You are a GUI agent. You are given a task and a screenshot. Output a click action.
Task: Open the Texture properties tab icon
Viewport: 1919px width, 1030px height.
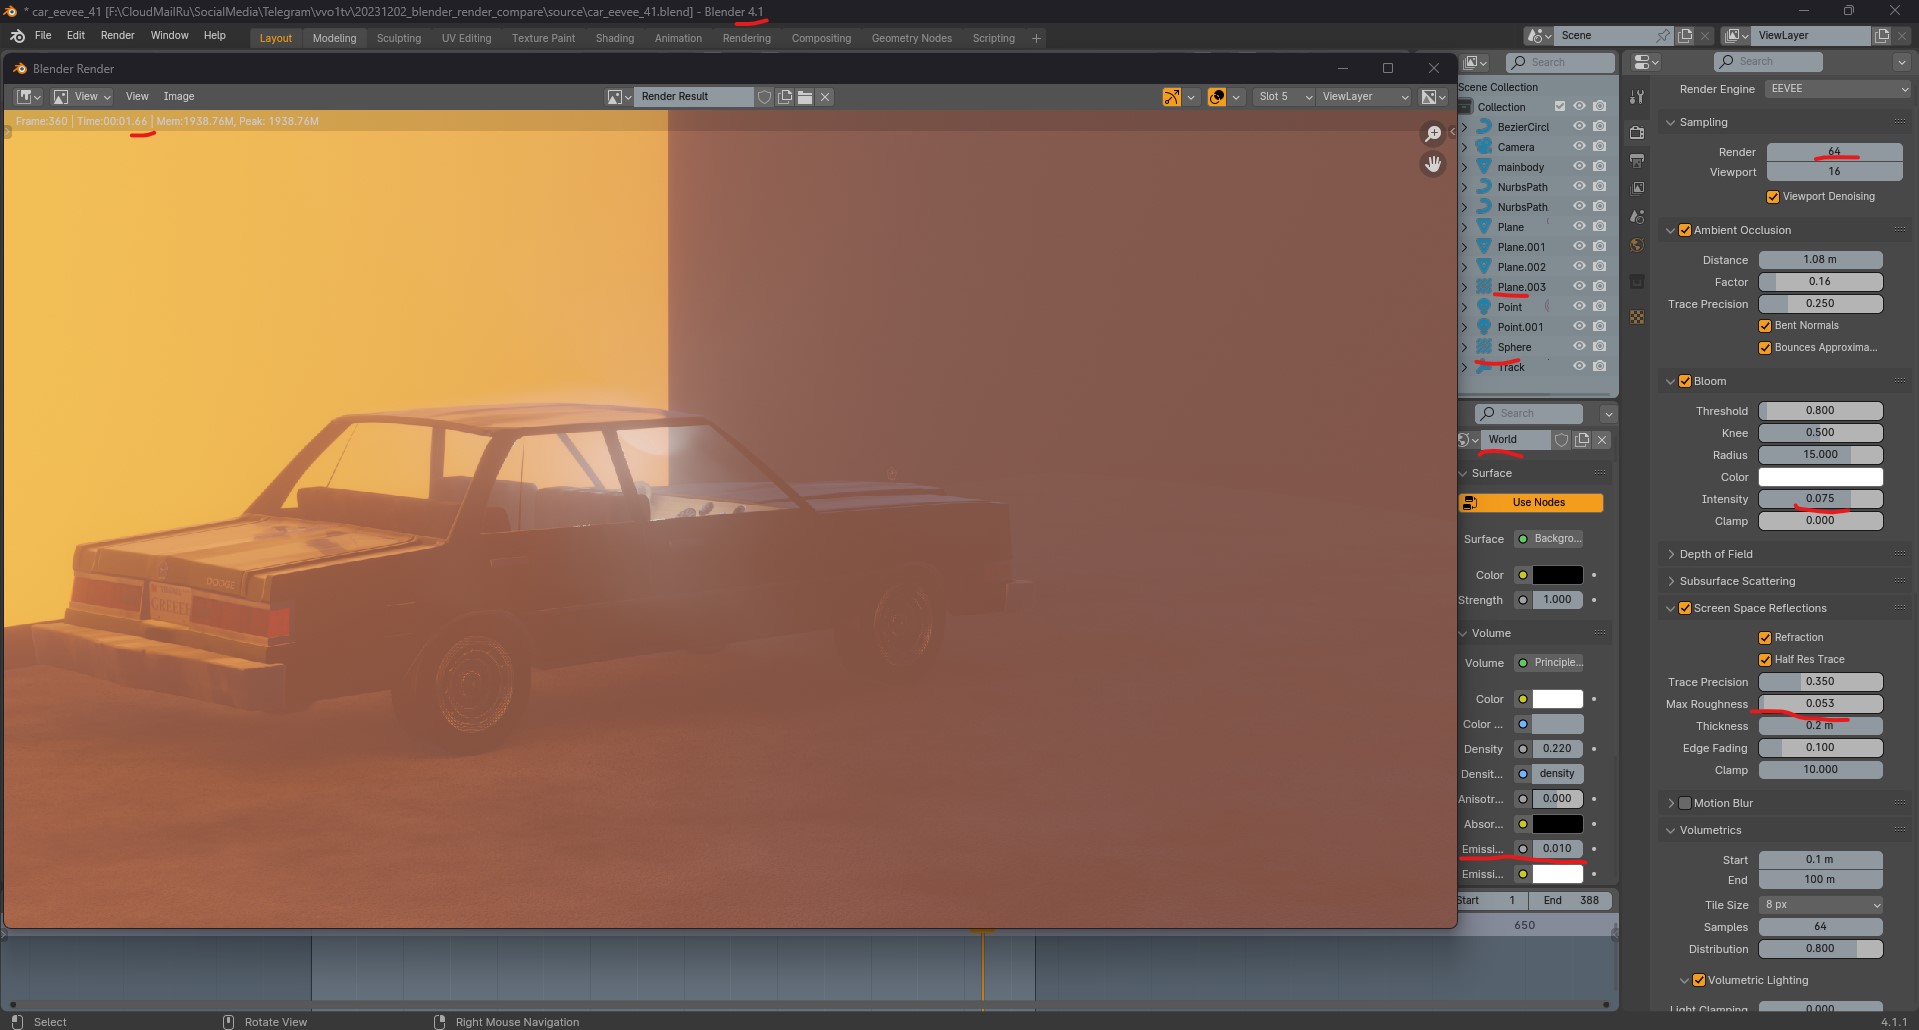tap(1637, 317)
